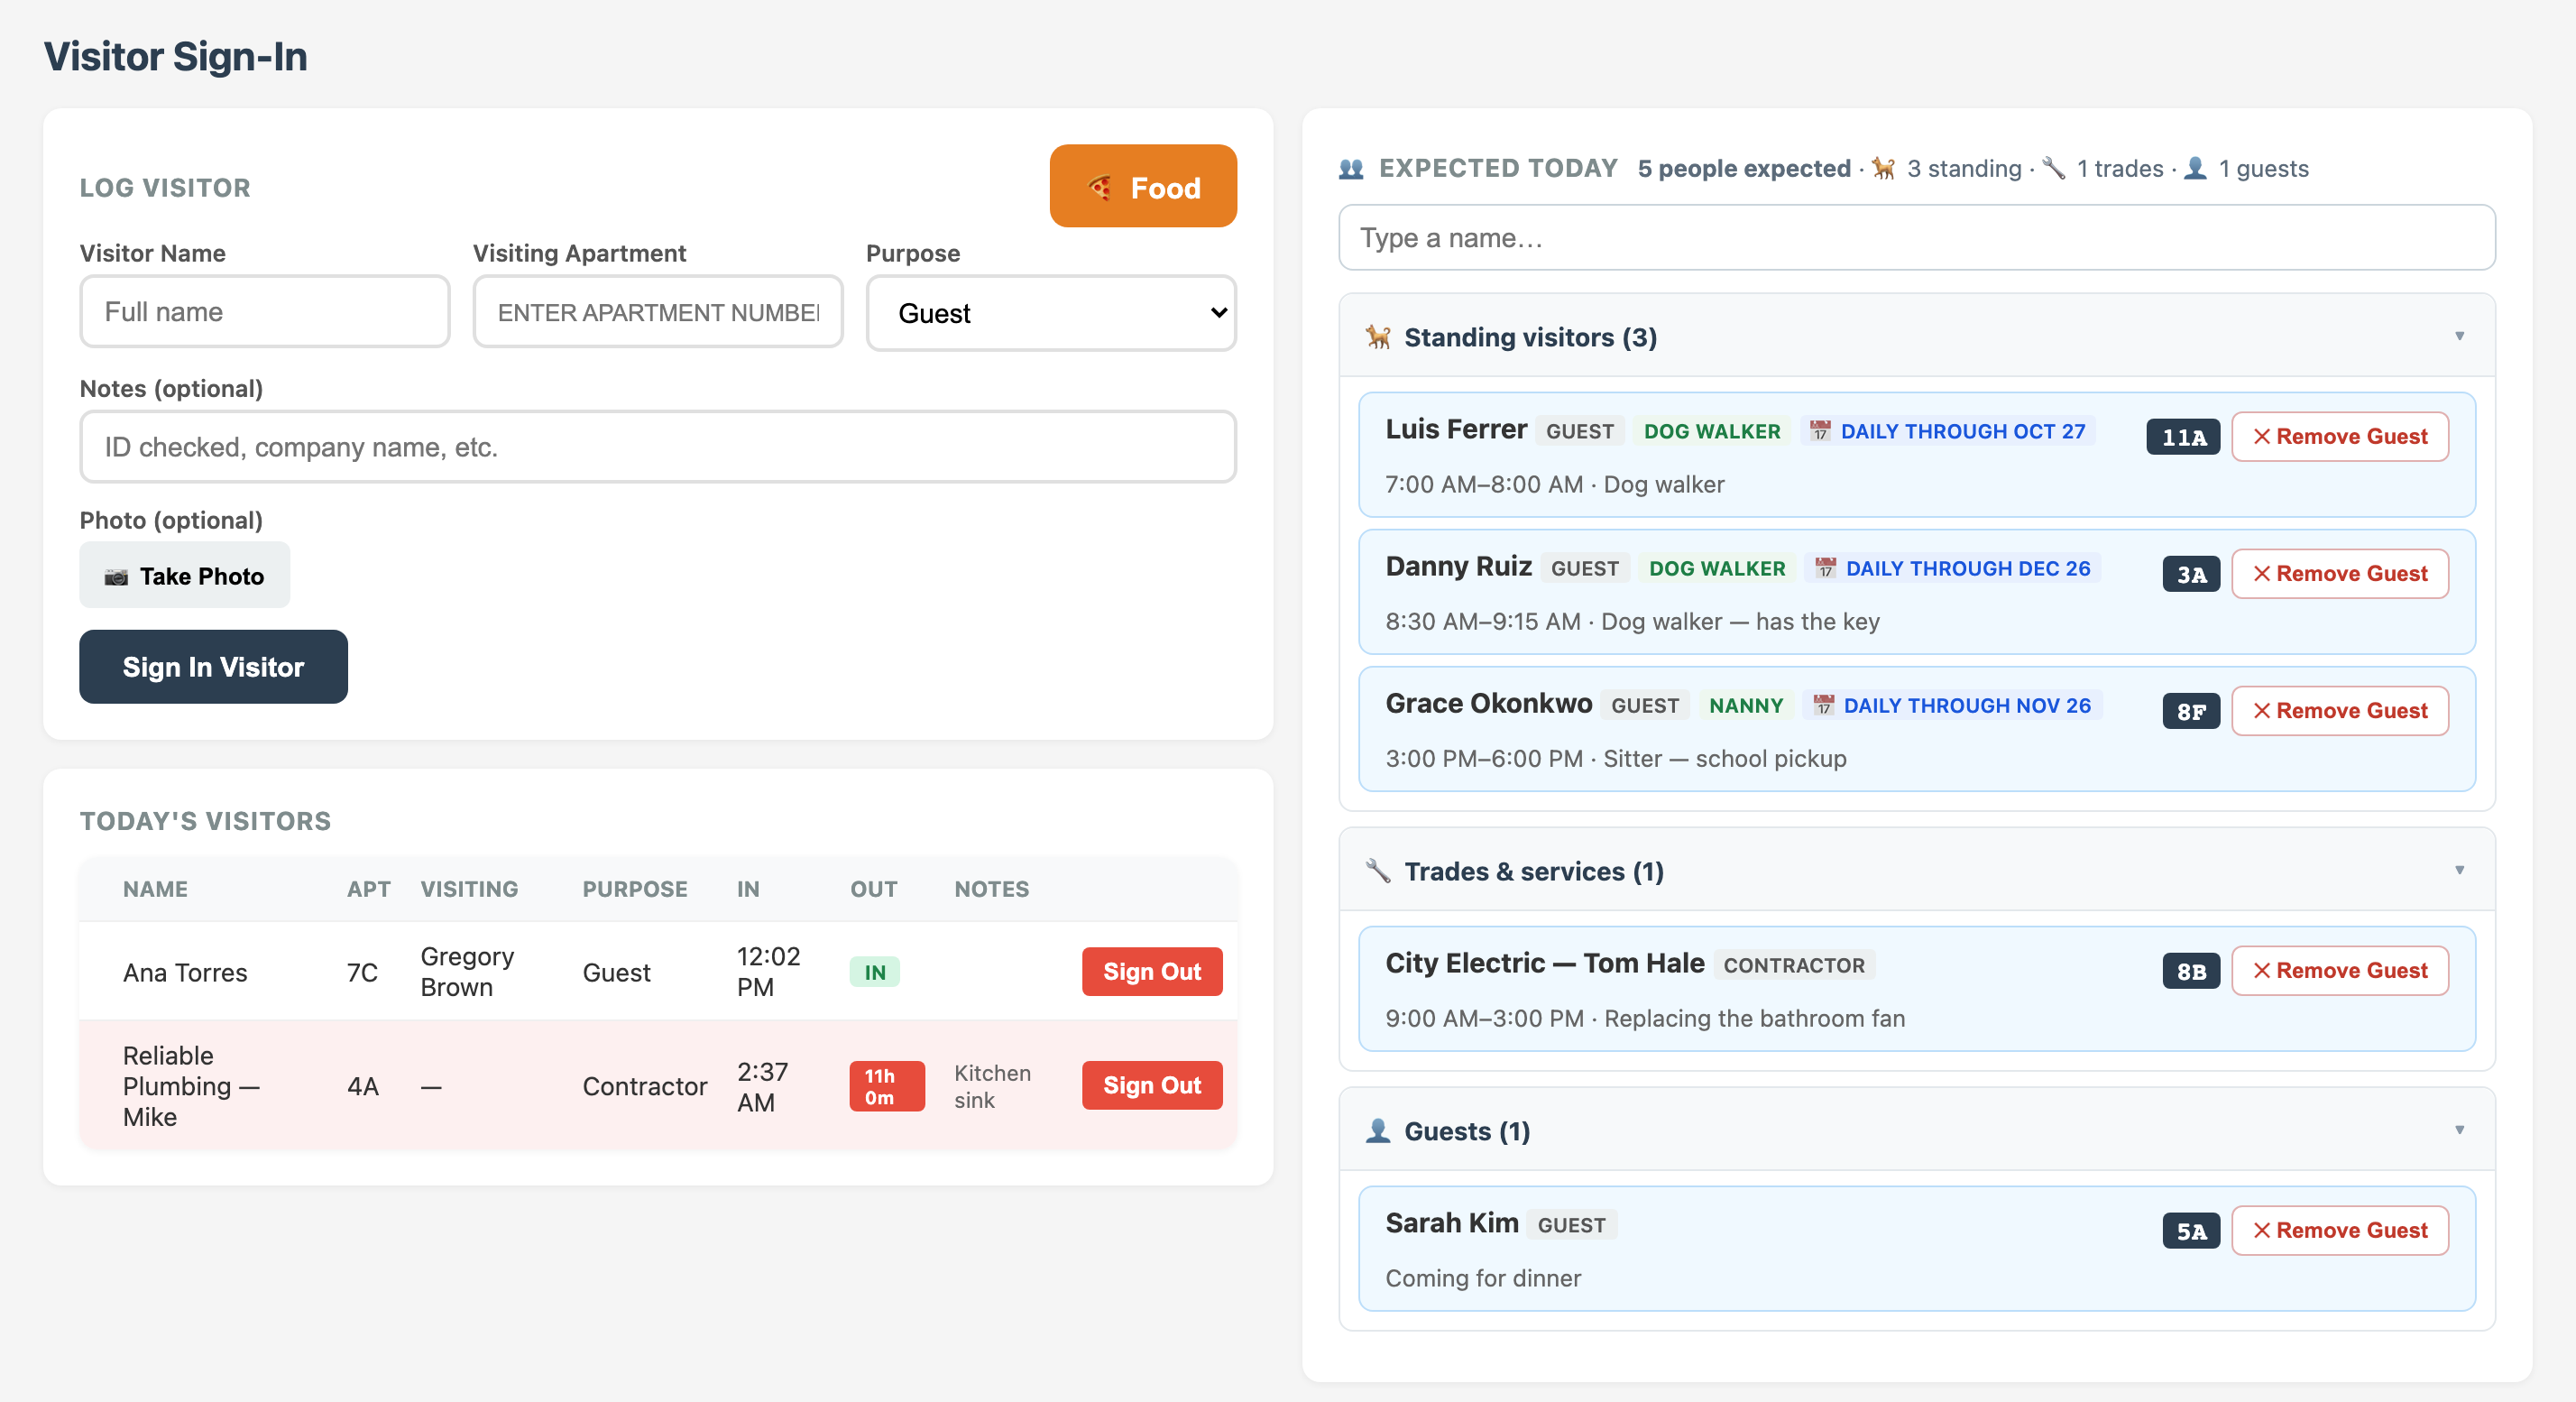Viewport: 2576px width, 1402px height.
Task: Click the dog icon in summary line
Action: 1883,168
